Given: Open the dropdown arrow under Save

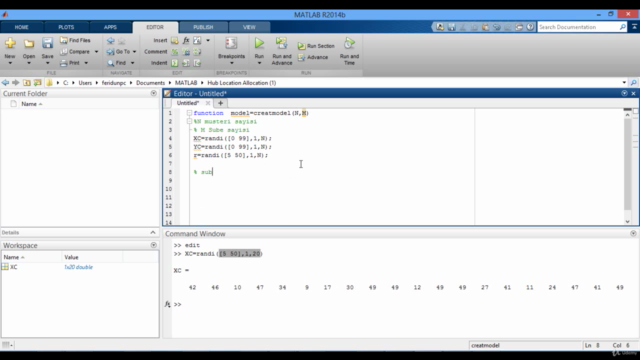Looking at the screenshot, I should pyautogui.click(x=47, y=63).
